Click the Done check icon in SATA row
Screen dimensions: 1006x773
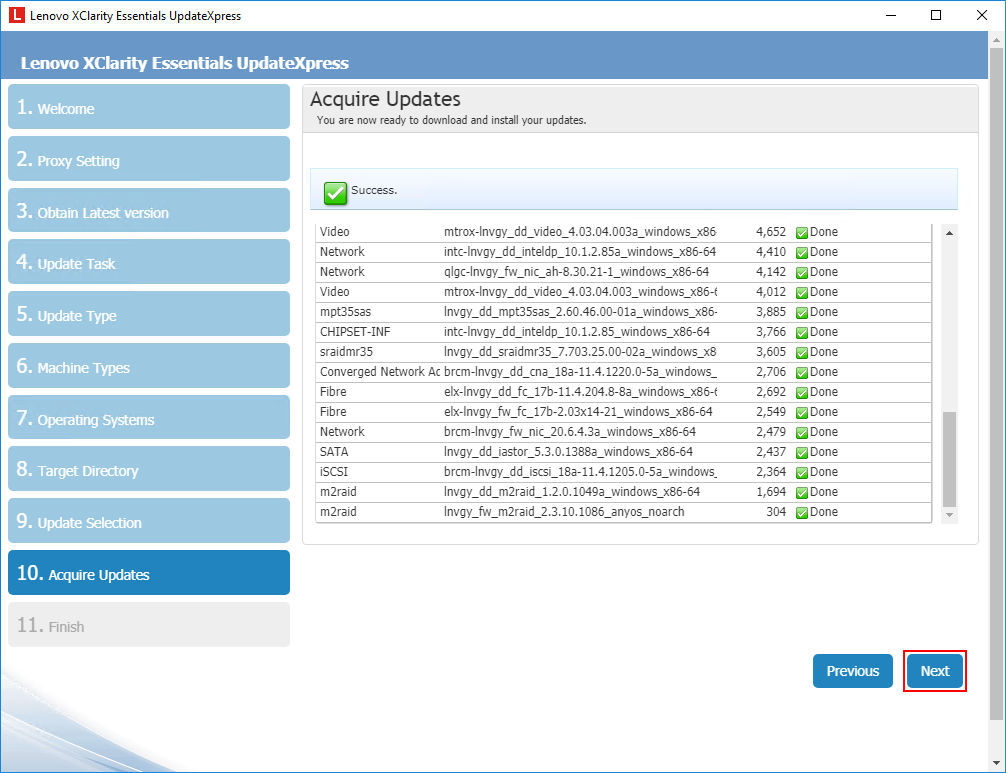pyautogui.click(x=802, y=453)
